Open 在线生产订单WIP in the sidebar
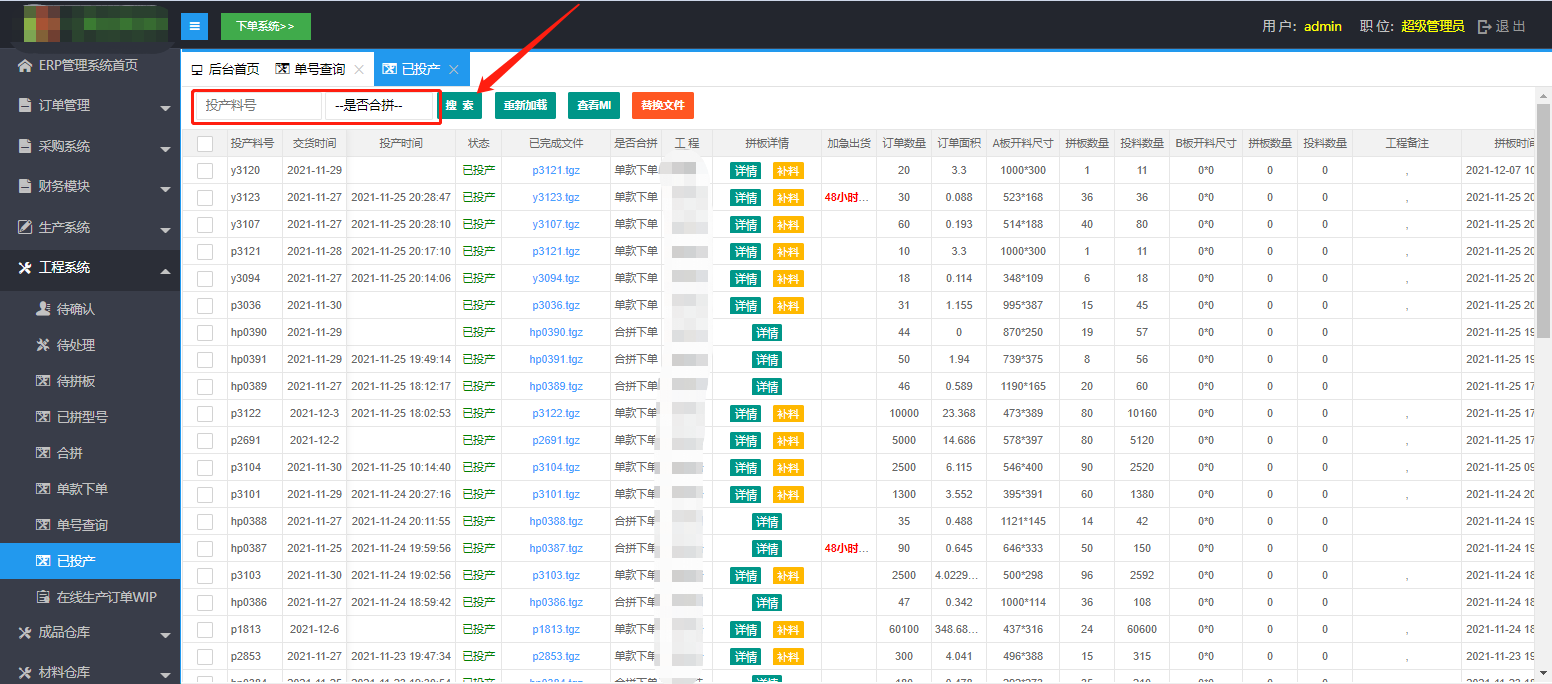The width and height of the screenshot is (1552, 684). 105,597
